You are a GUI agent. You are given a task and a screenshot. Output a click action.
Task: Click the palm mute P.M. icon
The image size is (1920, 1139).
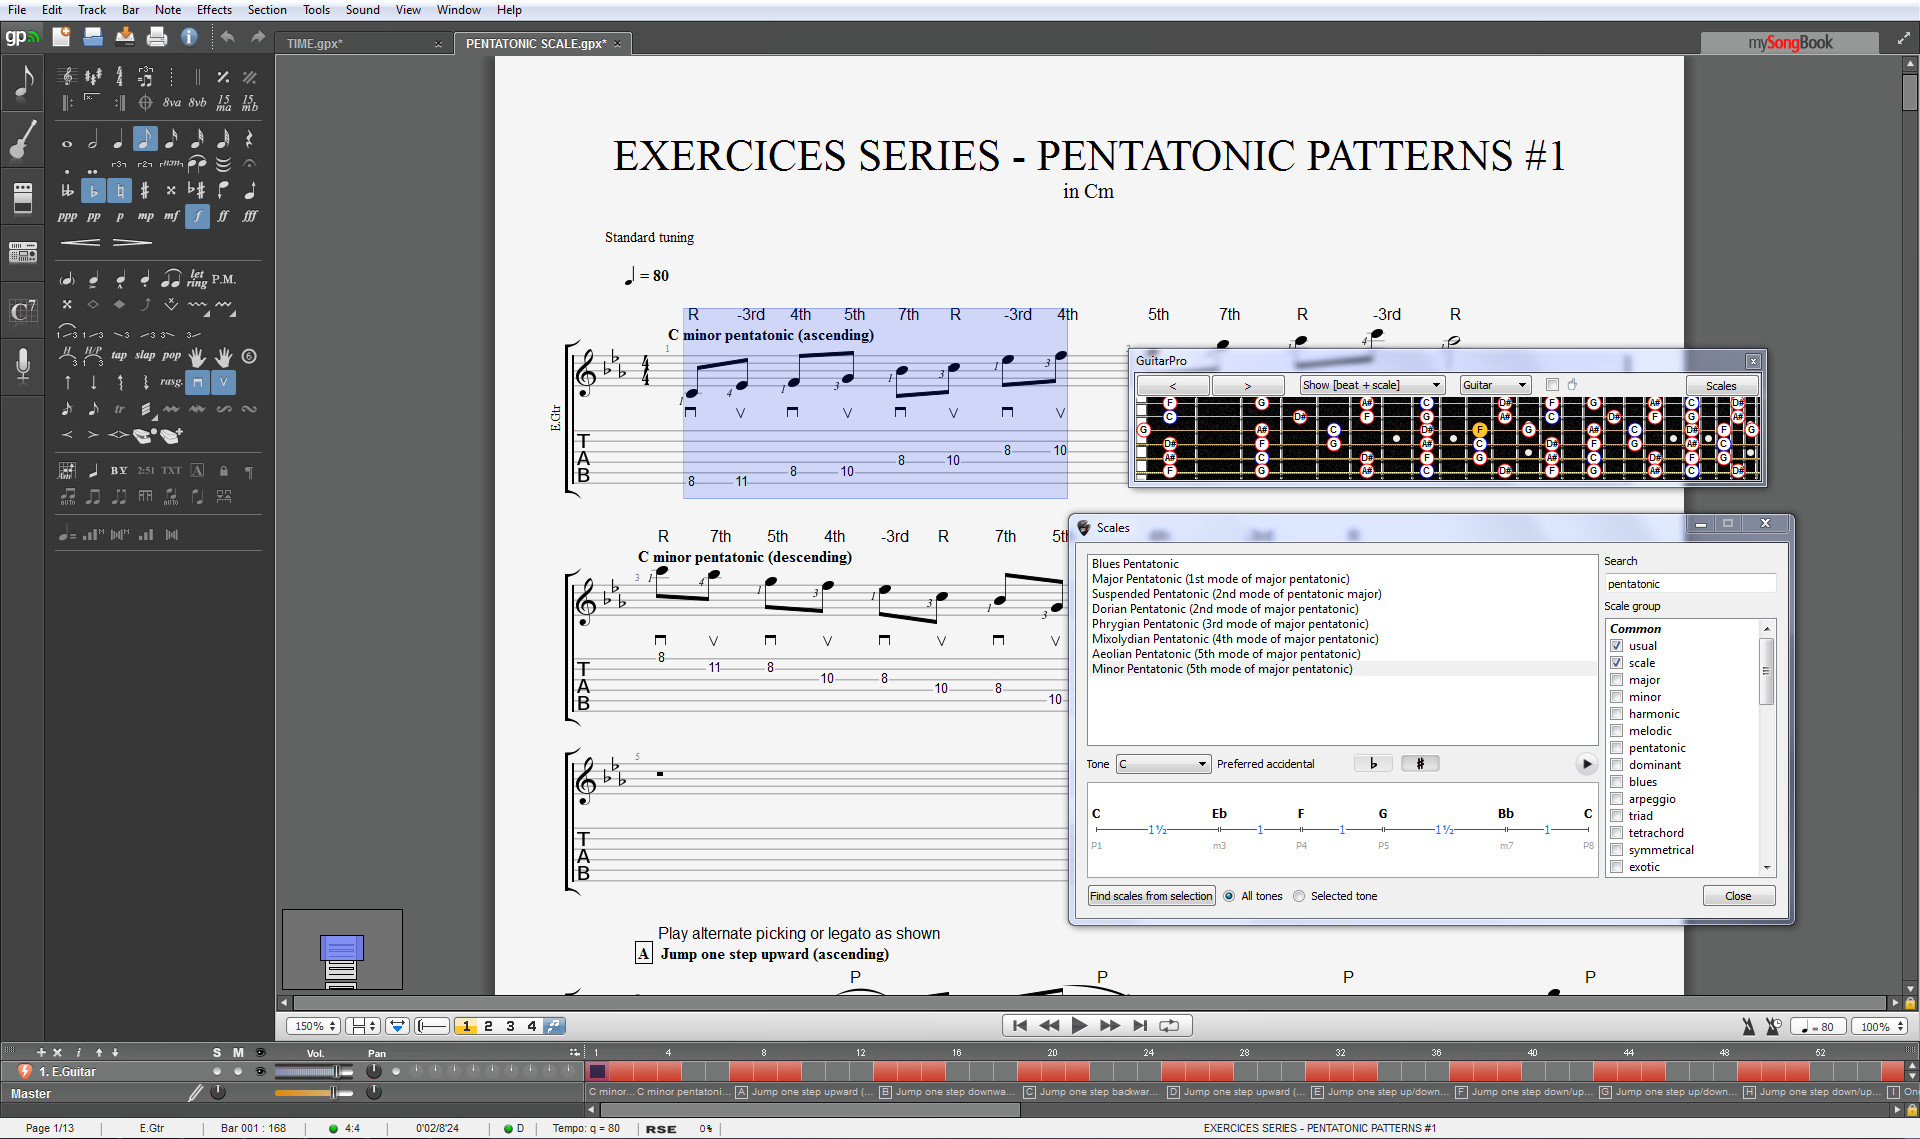[x=224, y=279]
